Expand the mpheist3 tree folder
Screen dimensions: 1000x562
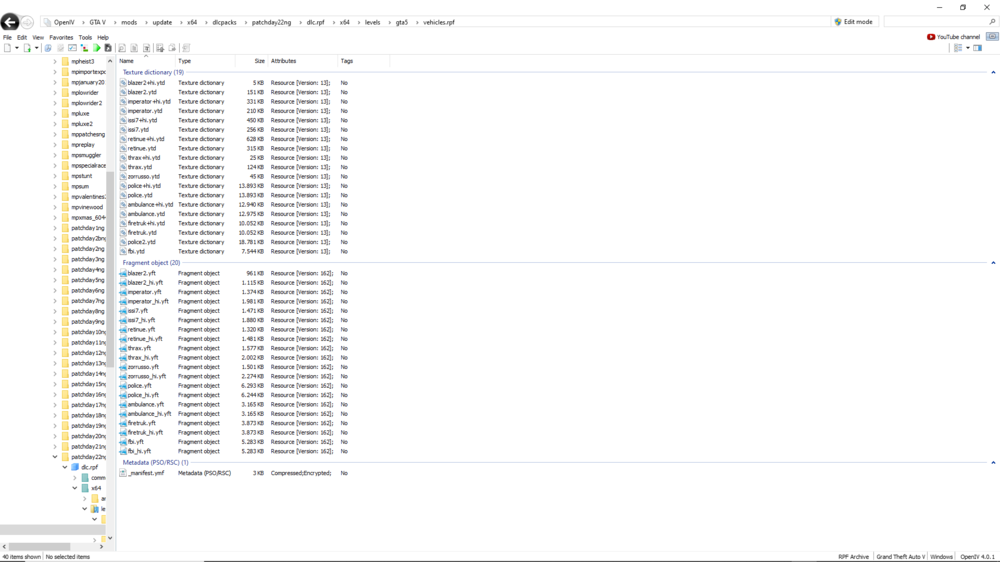[55, 62]
